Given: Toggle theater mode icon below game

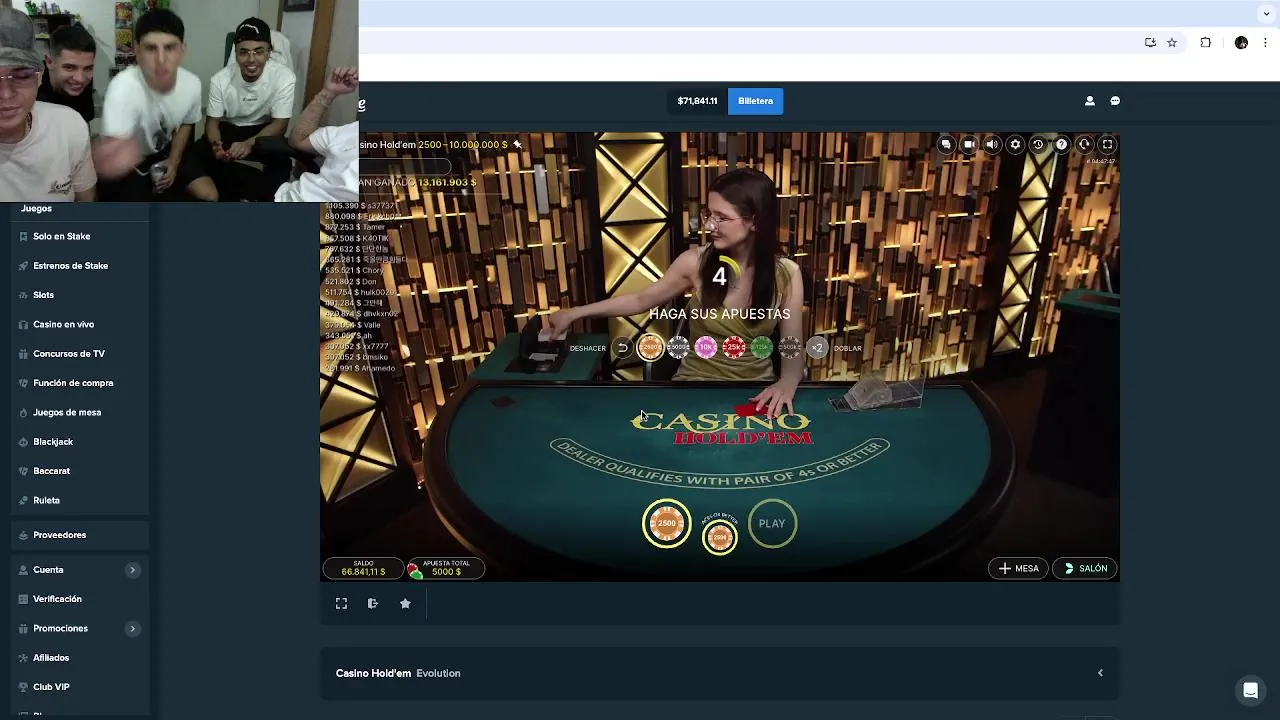Looking at the screenshot, I should click(x=373, y=603).
